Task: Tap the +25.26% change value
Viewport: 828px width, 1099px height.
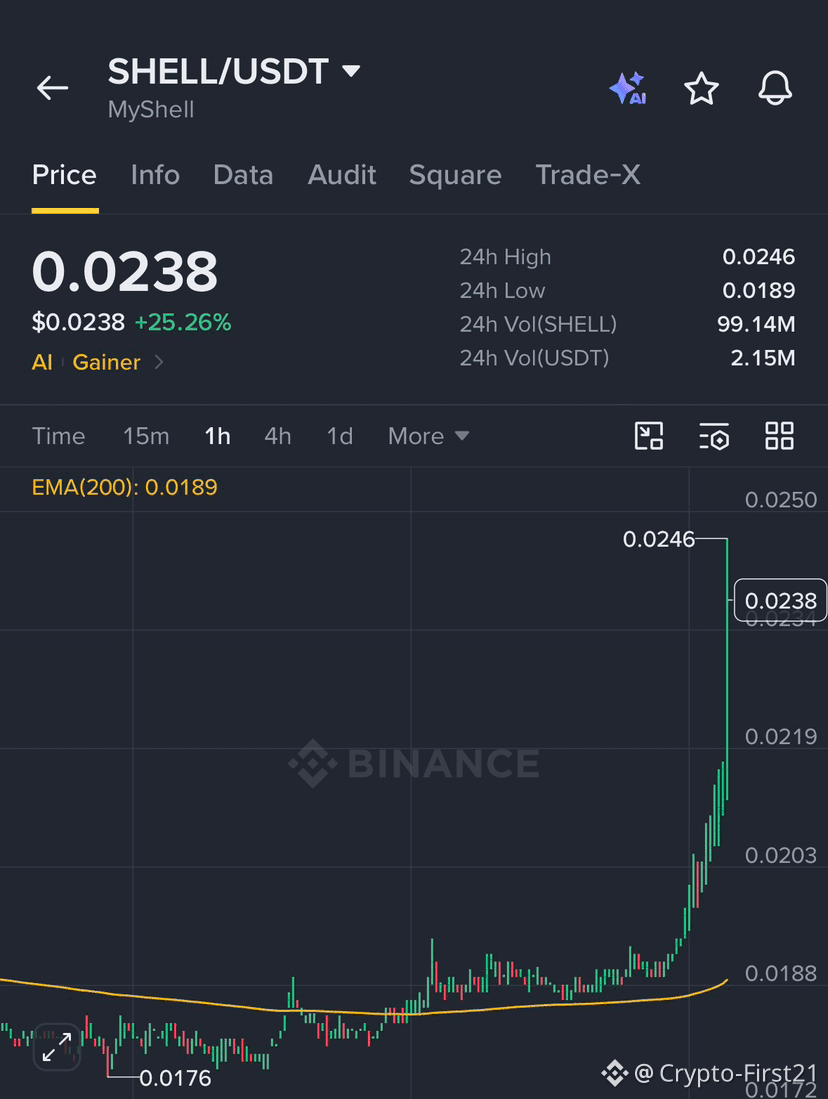Action: [183, 322]
